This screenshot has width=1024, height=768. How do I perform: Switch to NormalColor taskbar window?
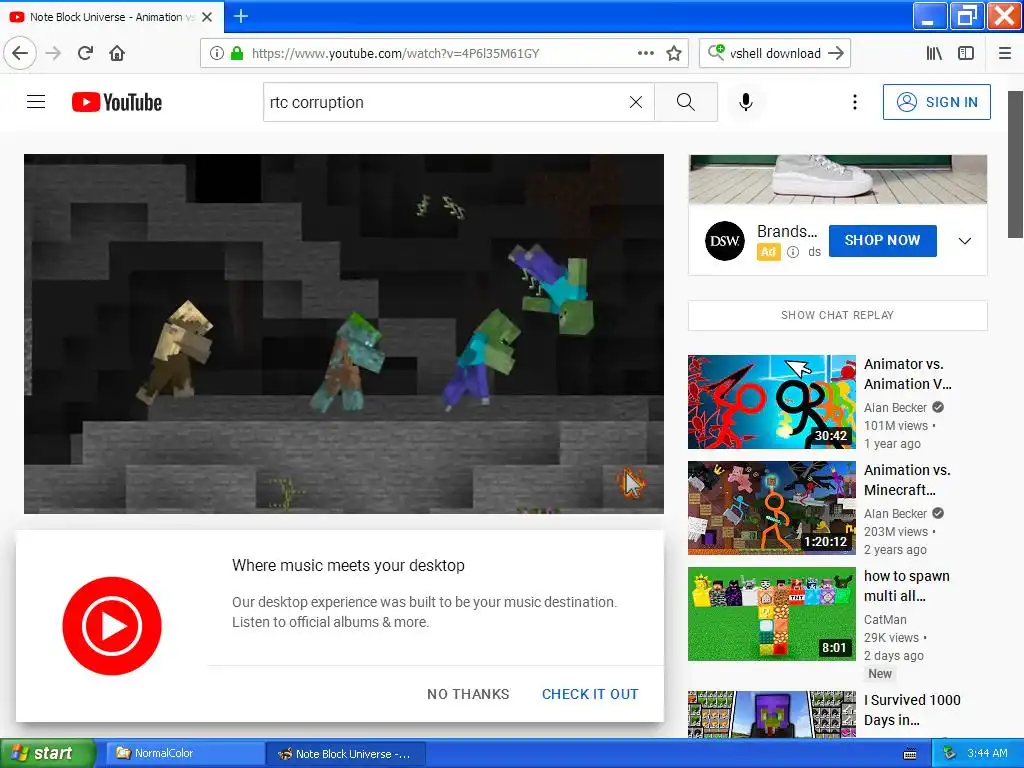185,753
